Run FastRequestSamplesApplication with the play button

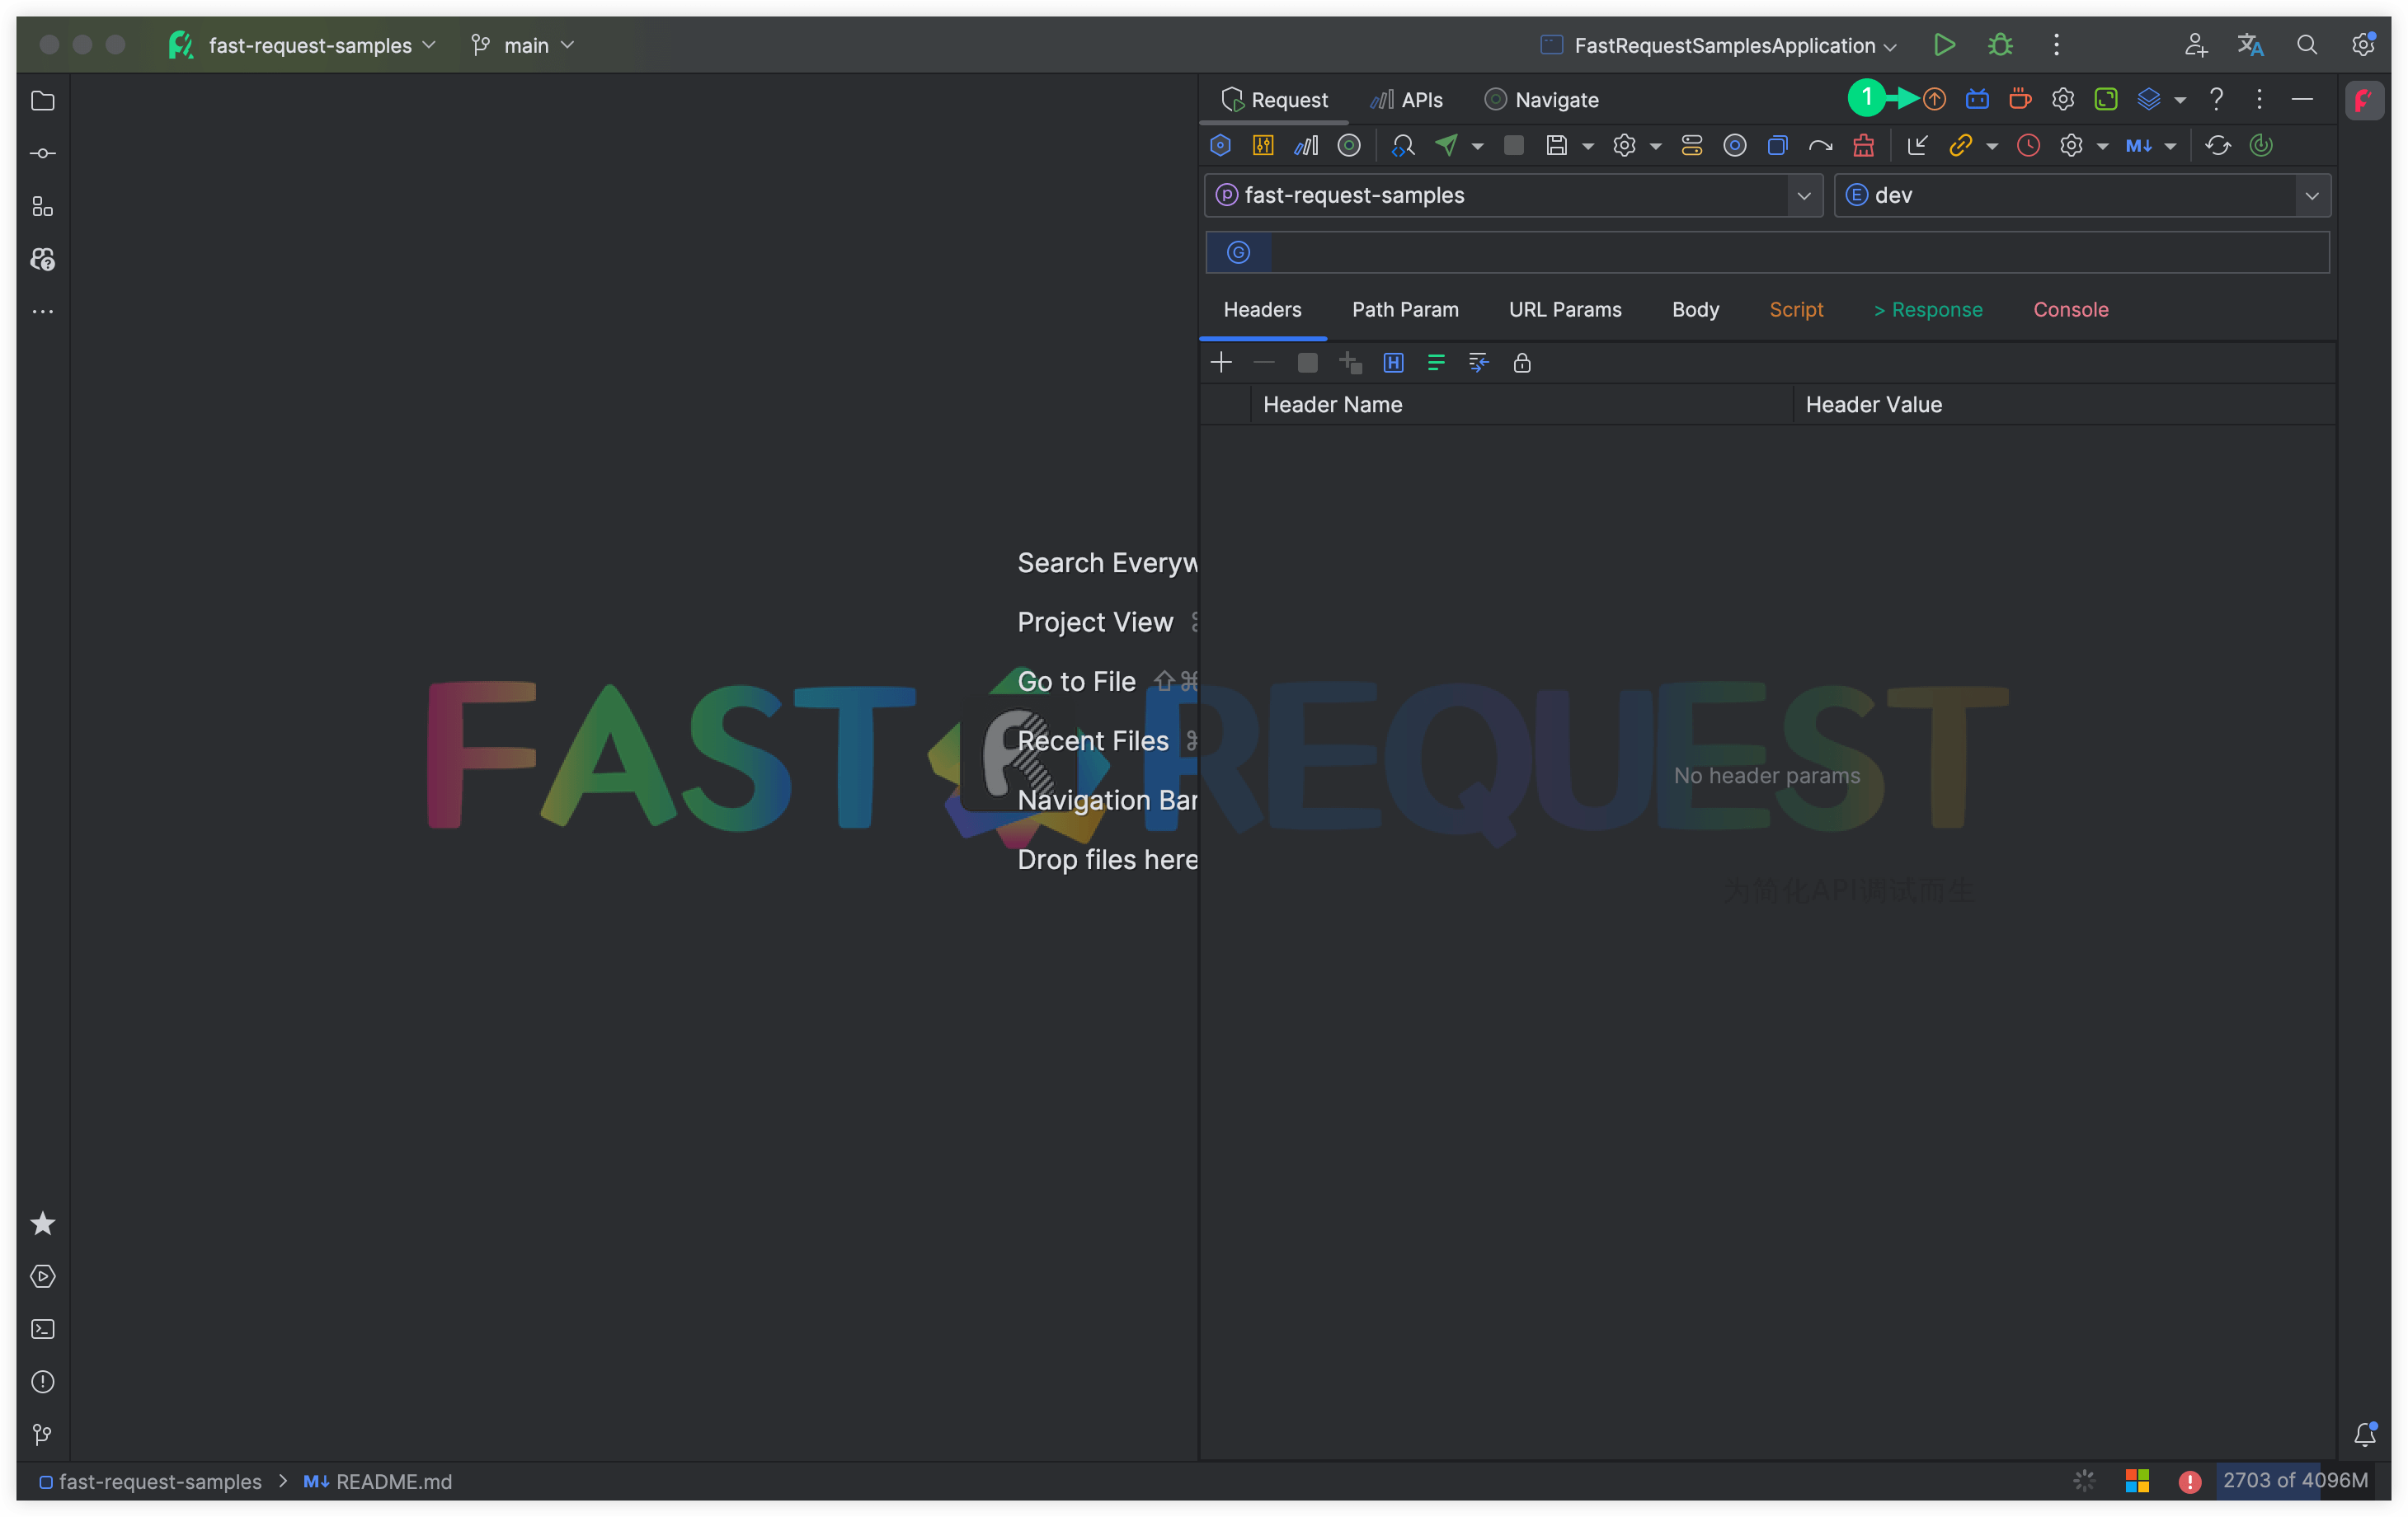tap(1943, 45)
